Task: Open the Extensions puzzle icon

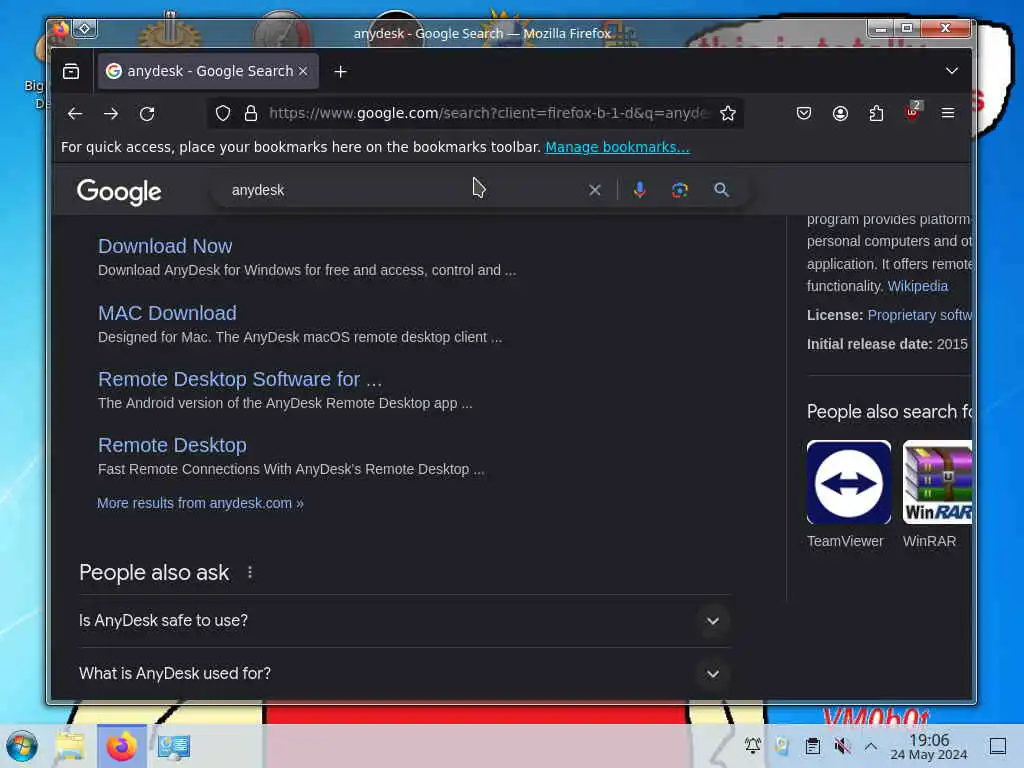Action: pyautogui.click(x=876, y=114)
